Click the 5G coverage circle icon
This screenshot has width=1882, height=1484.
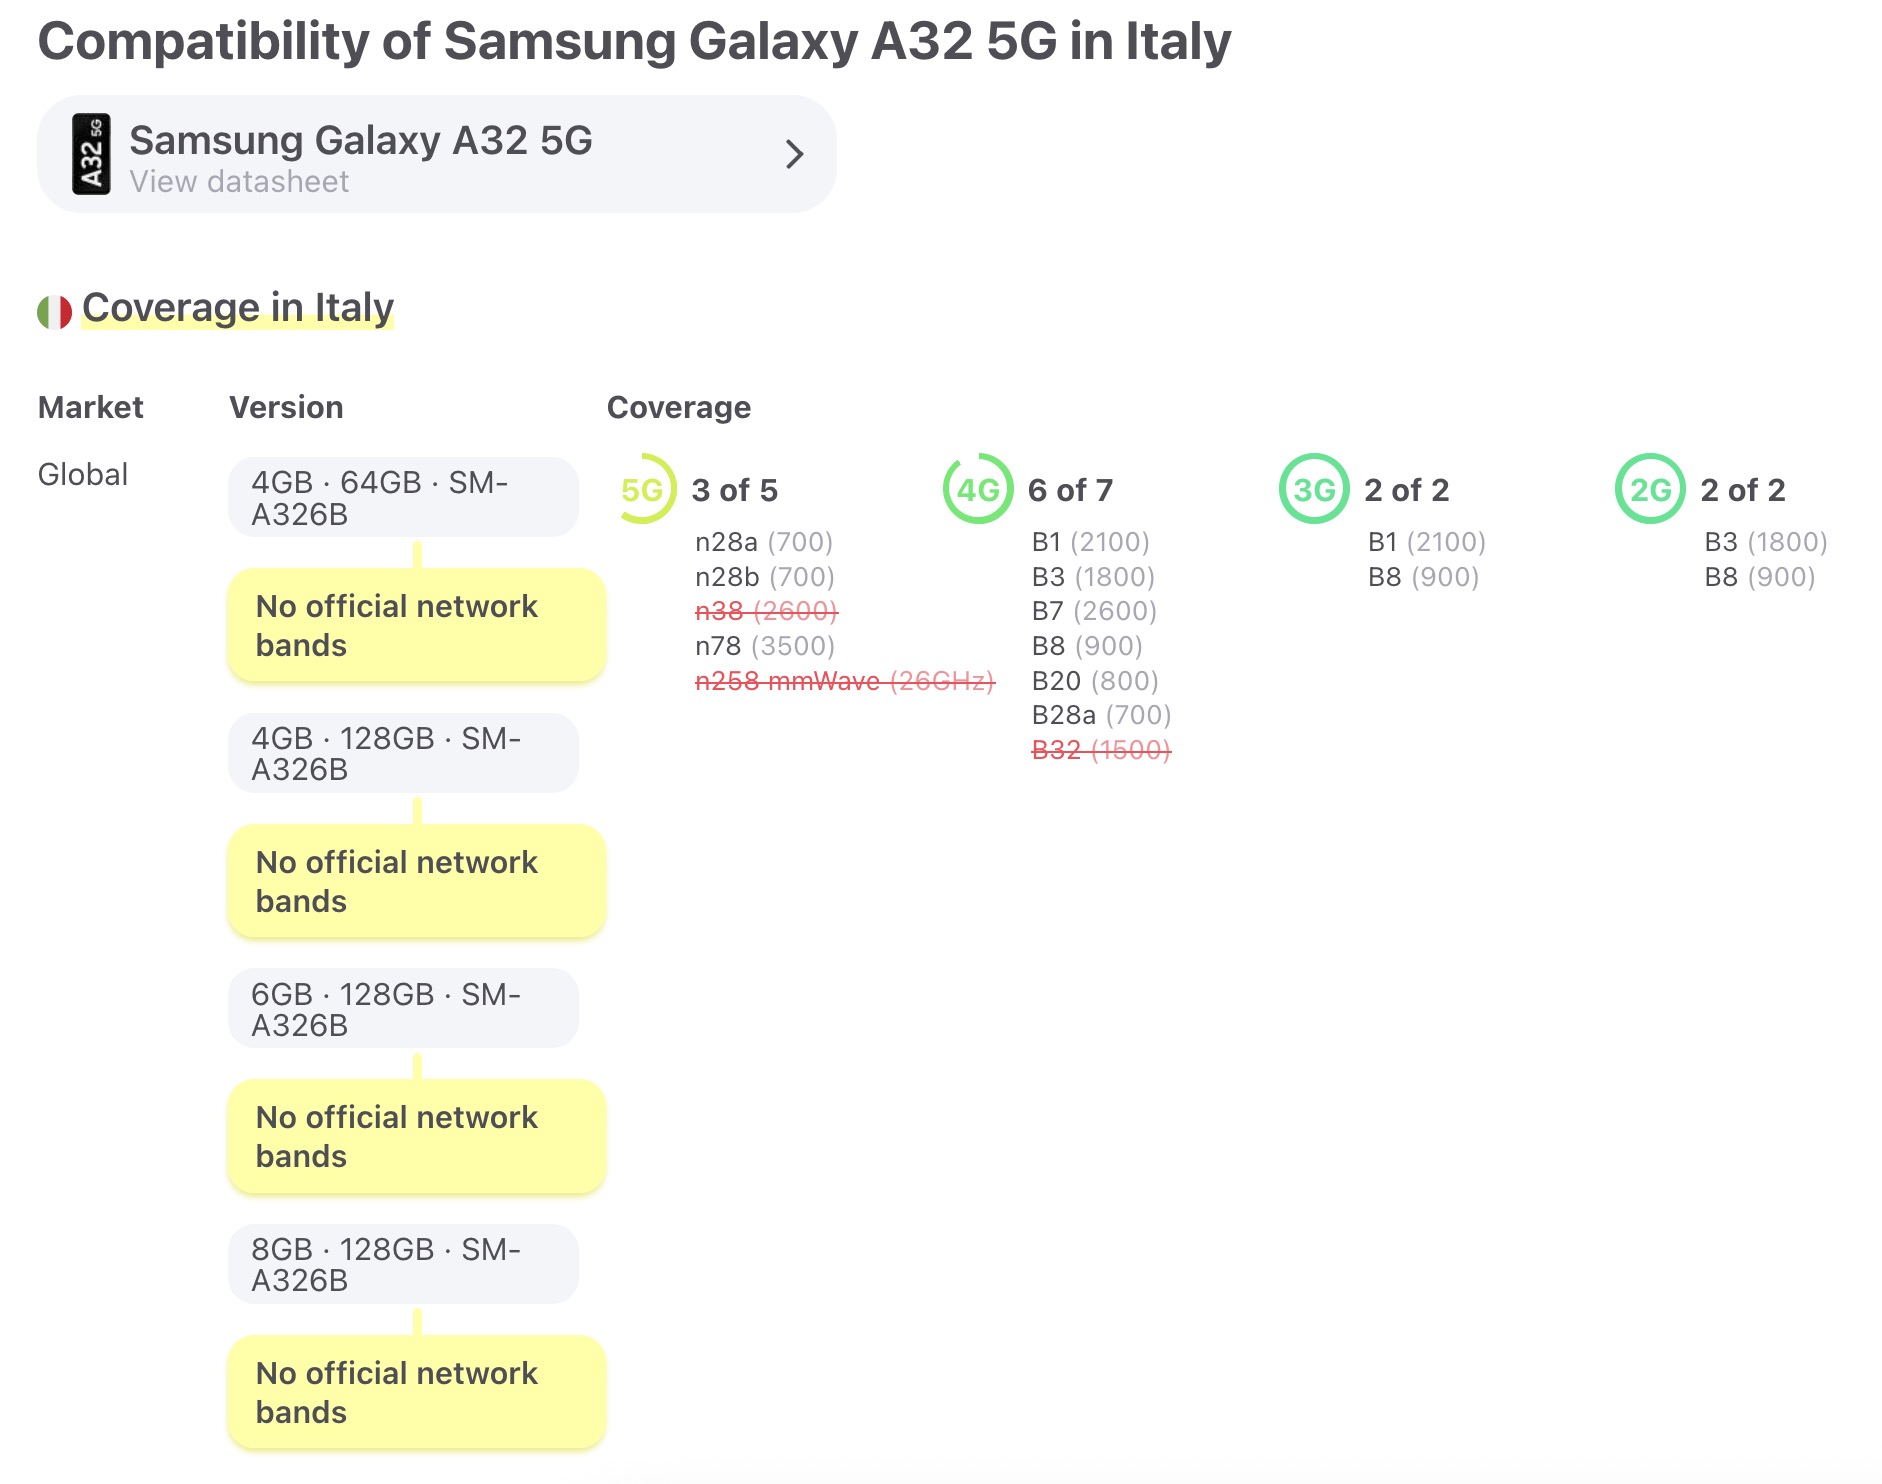coord(642,490)
